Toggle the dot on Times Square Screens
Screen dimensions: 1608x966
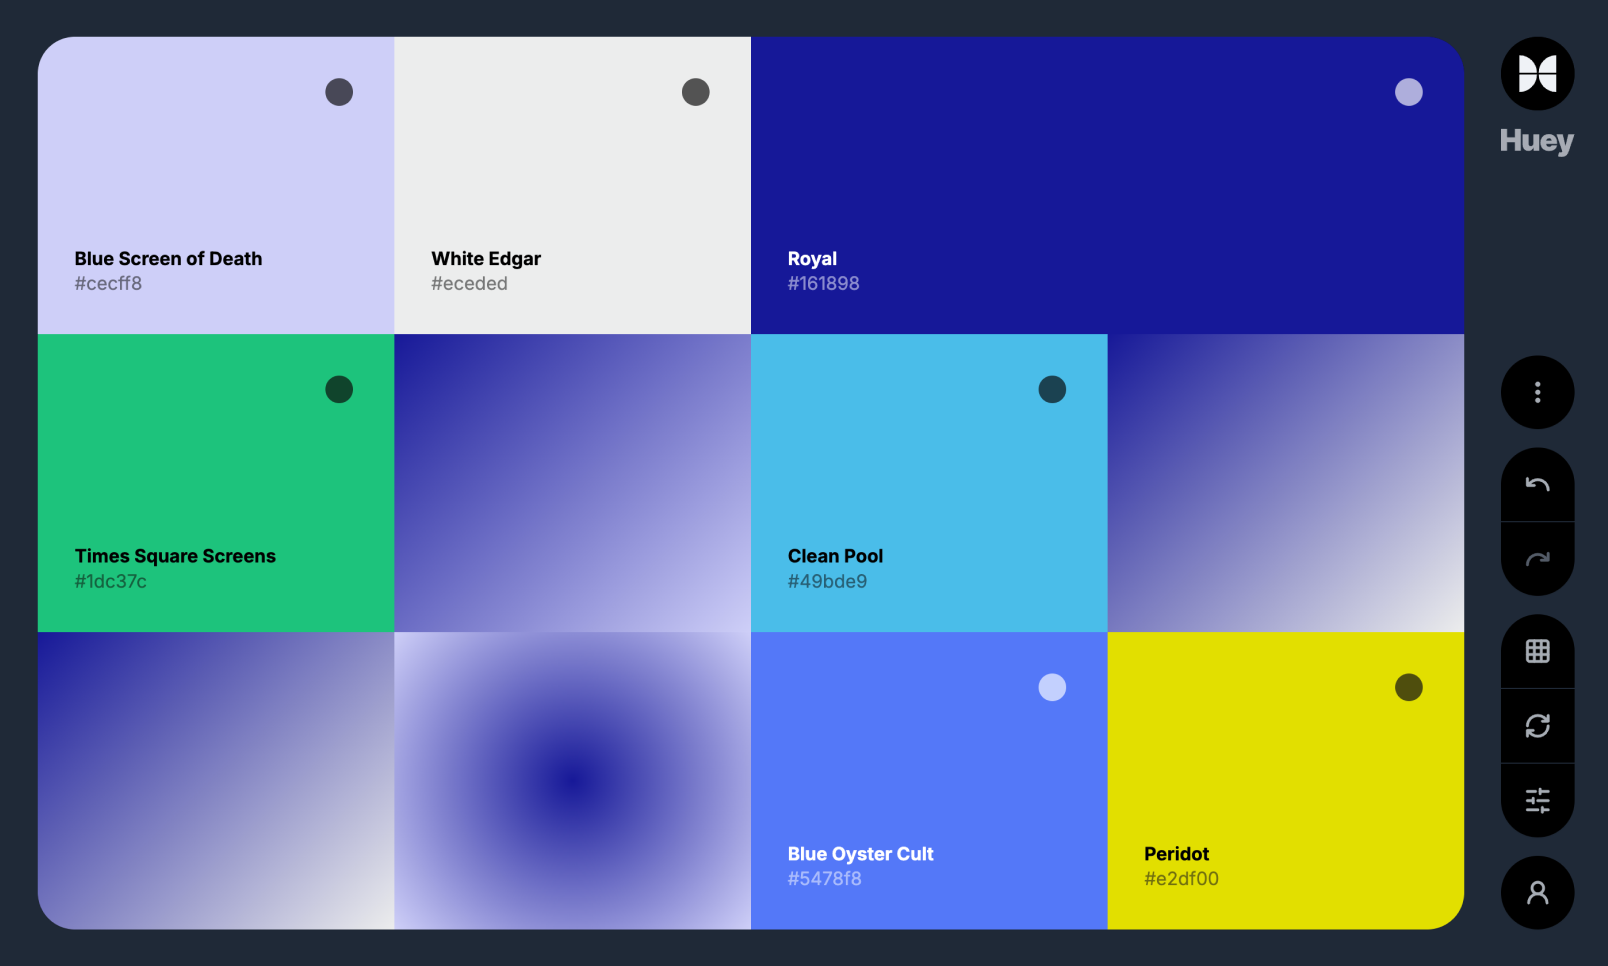tap(339, 389)
